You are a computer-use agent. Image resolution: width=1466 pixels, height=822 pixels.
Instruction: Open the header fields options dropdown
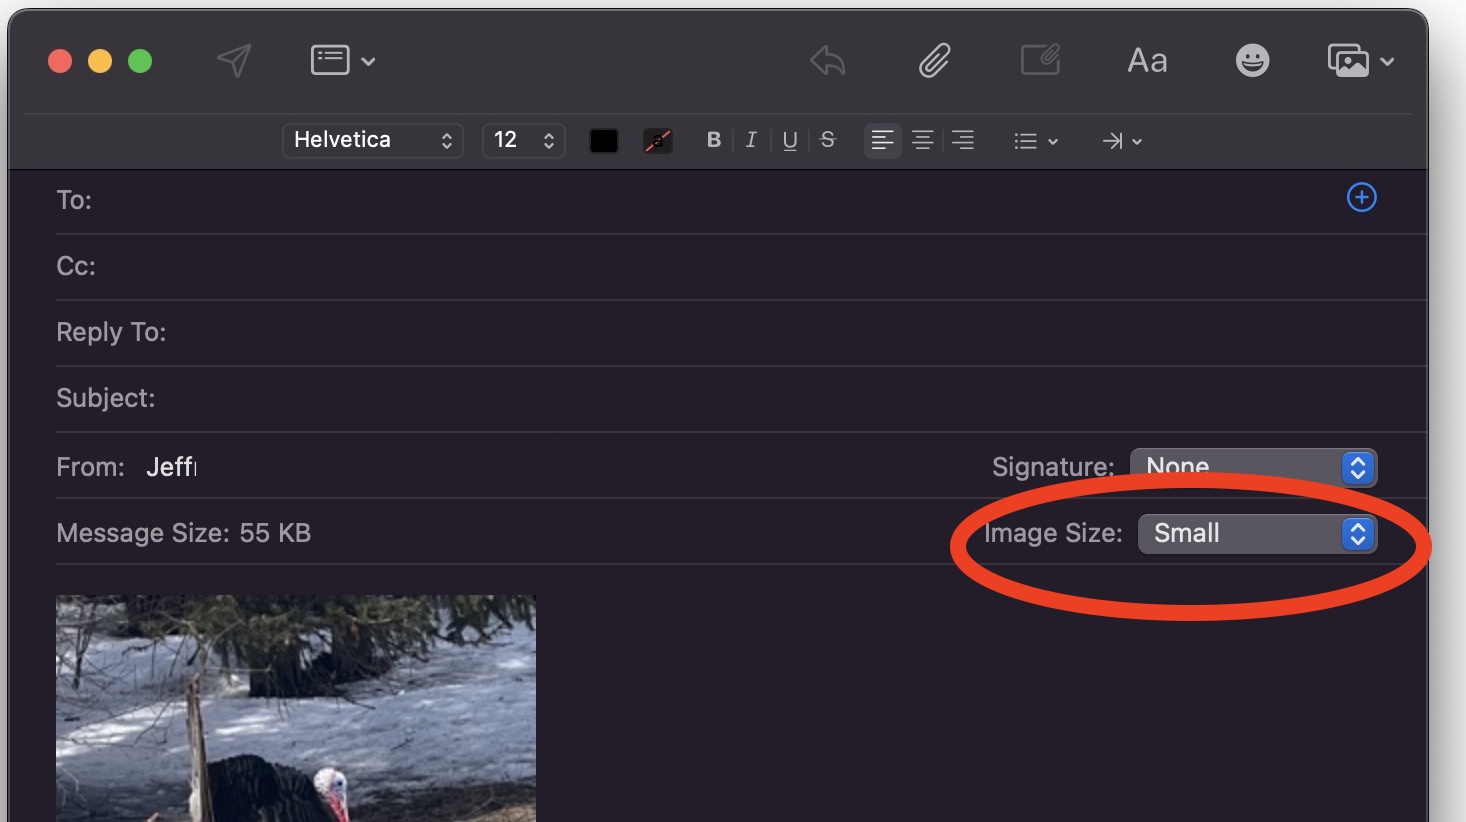pyautogui.click(x=342, y=61)
